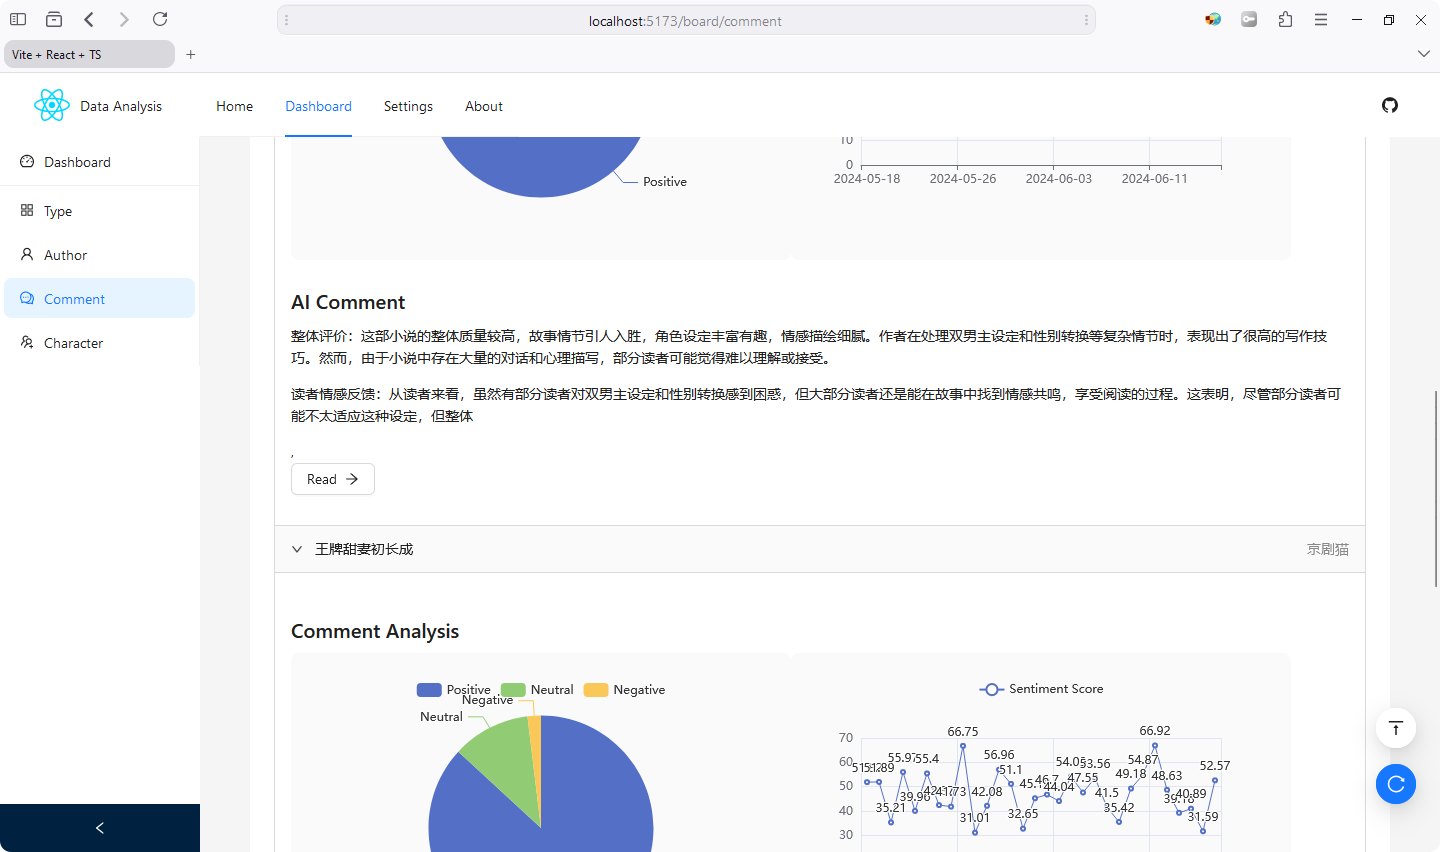The width and height of the screenshot is (1440, 852).
Task: Go to Home nav item
Action: [x=235, y=106]
